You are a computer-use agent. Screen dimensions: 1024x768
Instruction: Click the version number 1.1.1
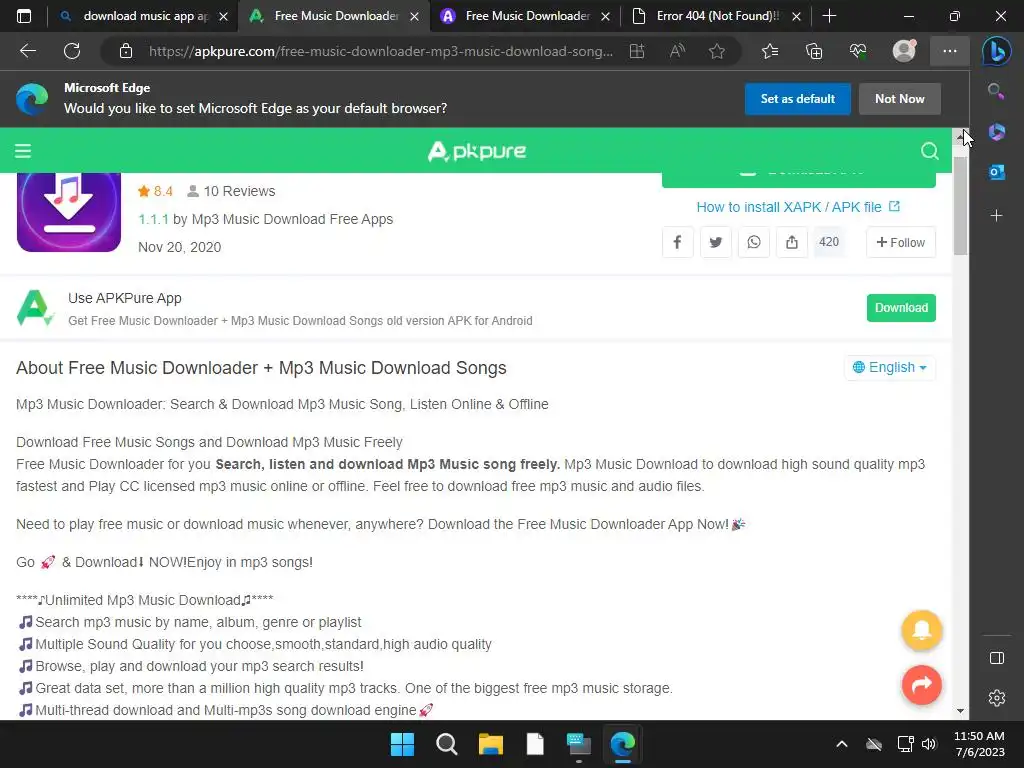[x=153, y=219]
